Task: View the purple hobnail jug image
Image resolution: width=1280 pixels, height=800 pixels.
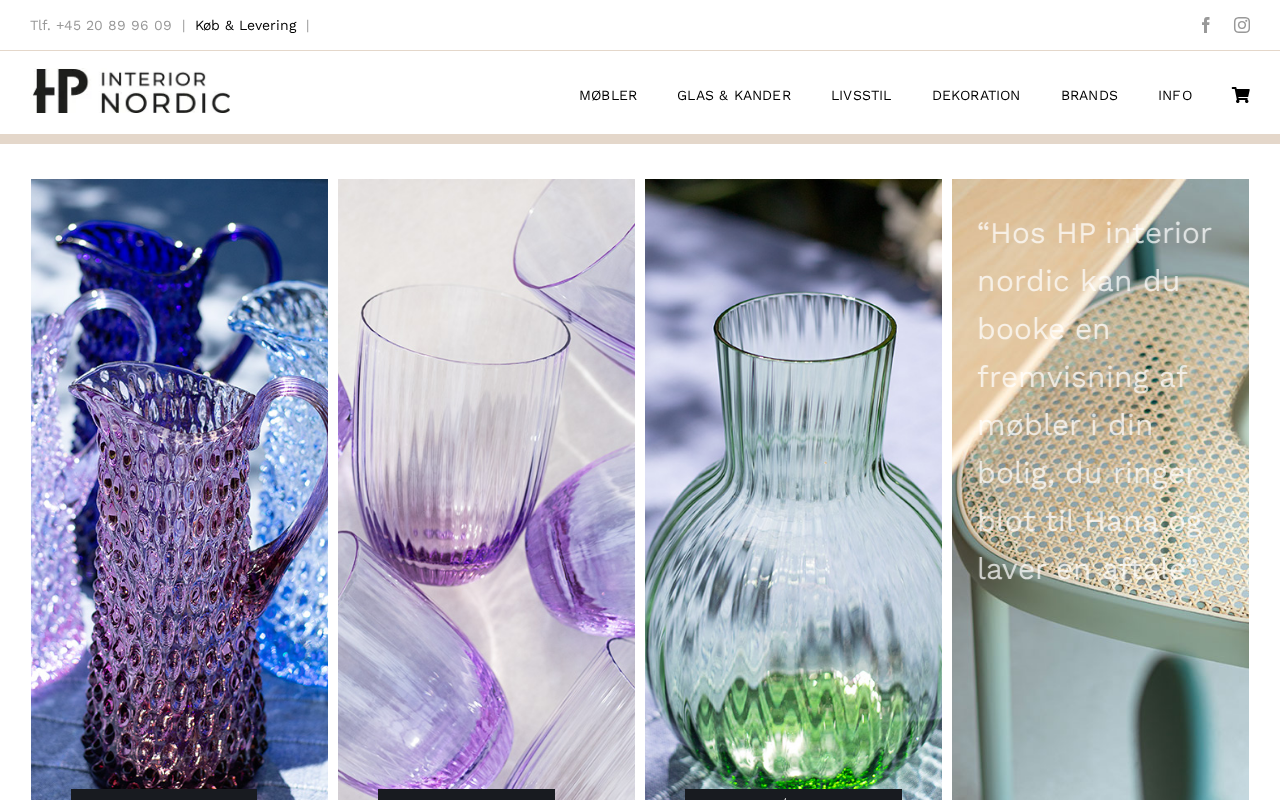Action: click(x=179, y=483)
